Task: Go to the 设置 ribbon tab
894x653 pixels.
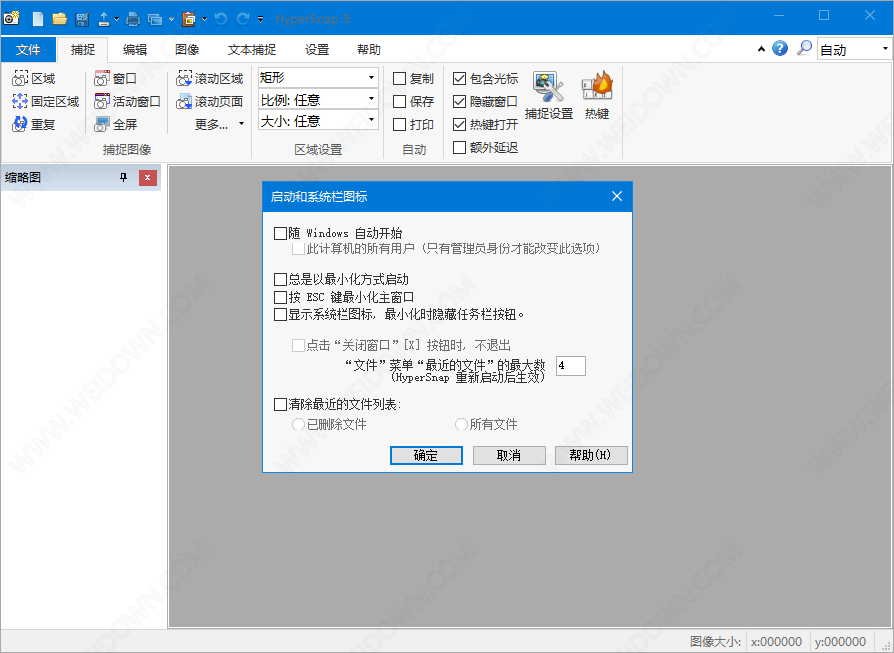Action: coord(317,50)
